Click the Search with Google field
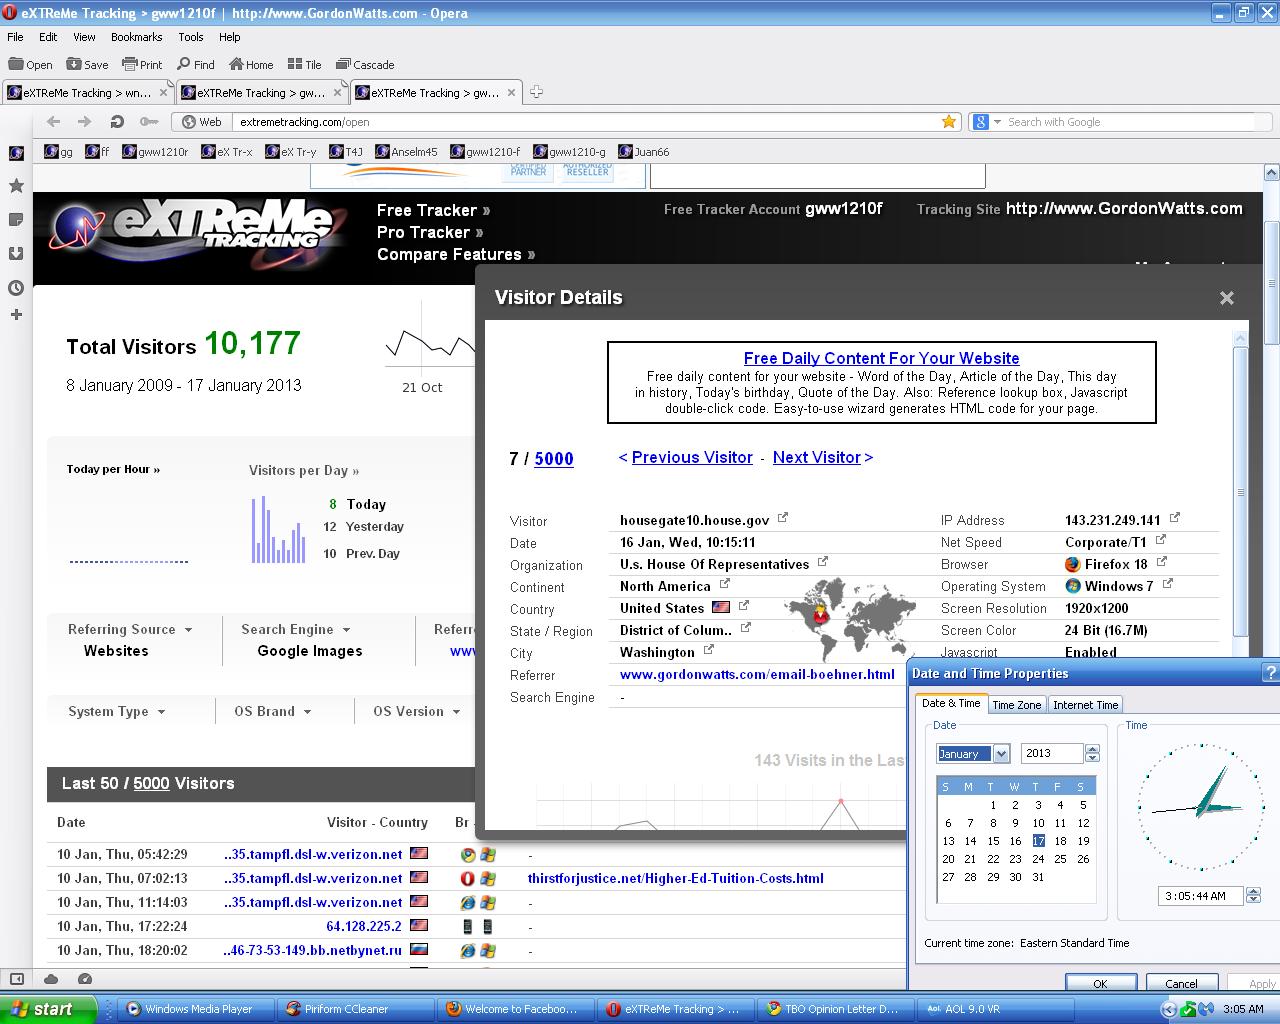The image size is (1280, 1024). (x=1128, y=122)
